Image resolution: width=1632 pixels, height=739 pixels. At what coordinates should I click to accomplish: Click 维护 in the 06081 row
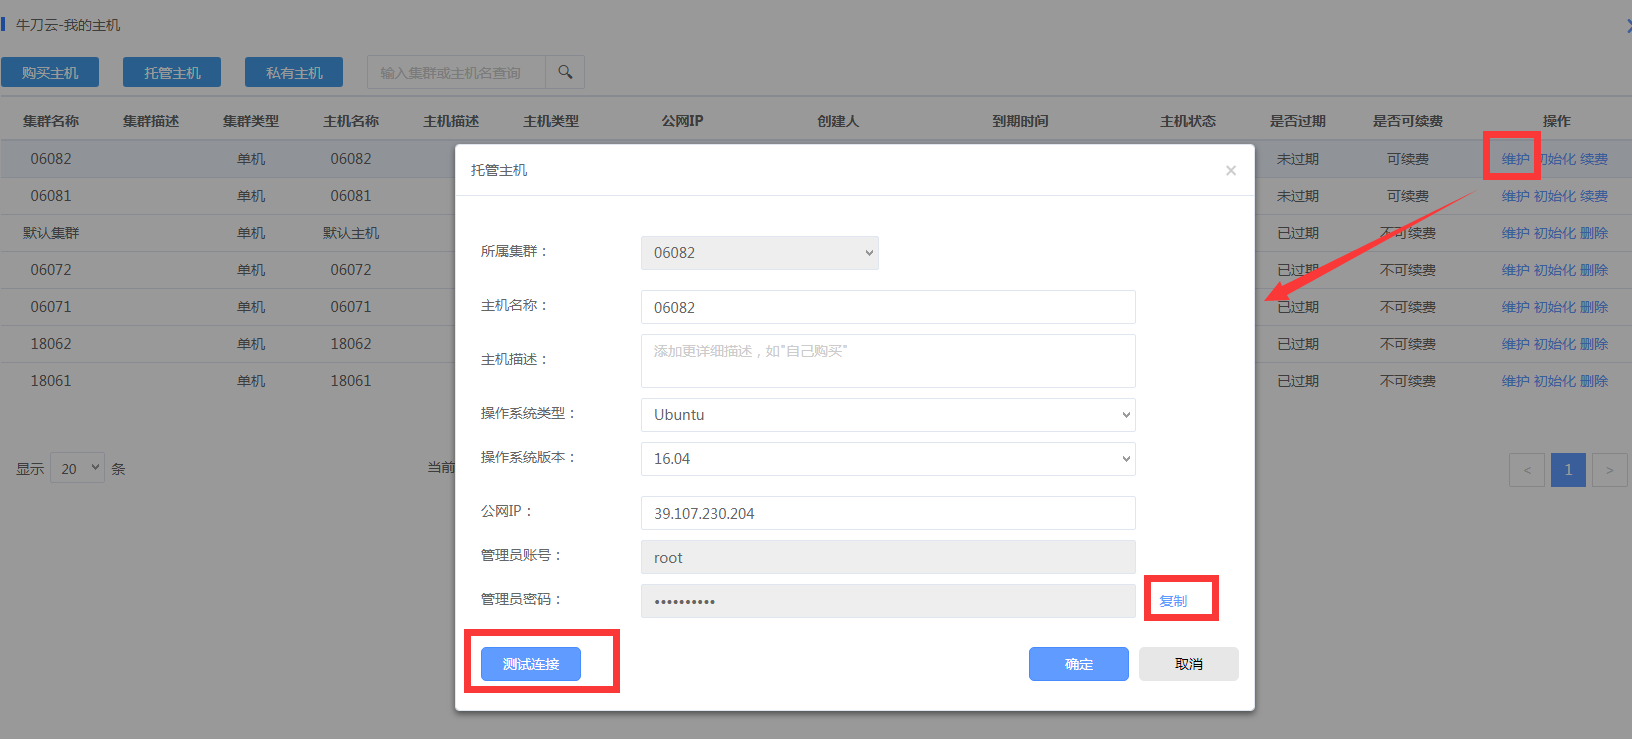pyautogui.click(x=1515, y=196)
